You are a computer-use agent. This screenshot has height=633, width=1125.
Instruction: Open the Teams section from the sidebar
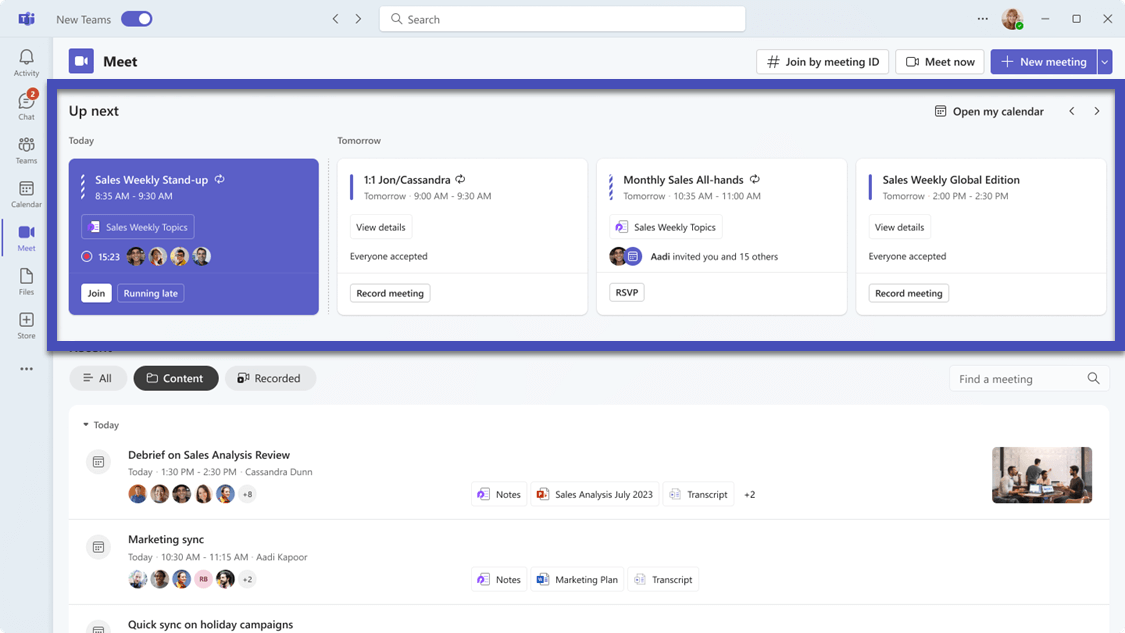coord(26,148)
